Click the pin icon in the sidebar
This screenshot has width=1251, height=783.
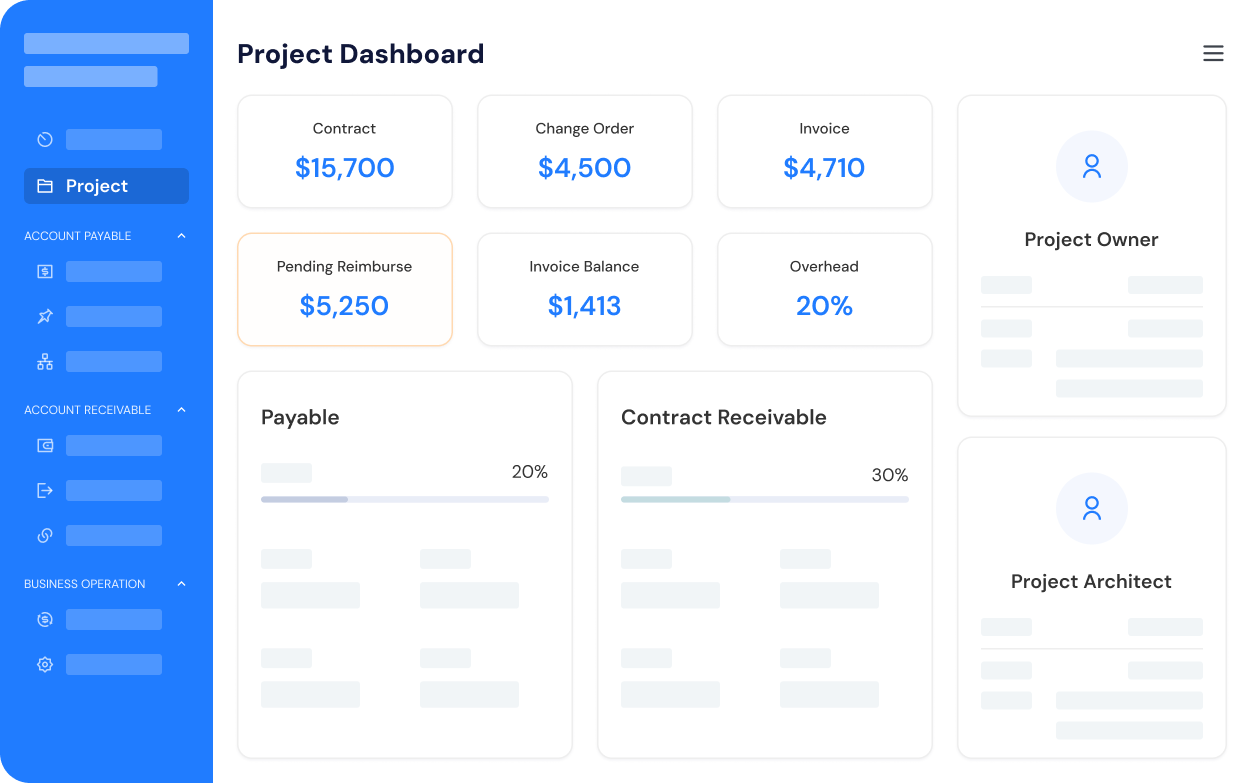coord(44,315)
